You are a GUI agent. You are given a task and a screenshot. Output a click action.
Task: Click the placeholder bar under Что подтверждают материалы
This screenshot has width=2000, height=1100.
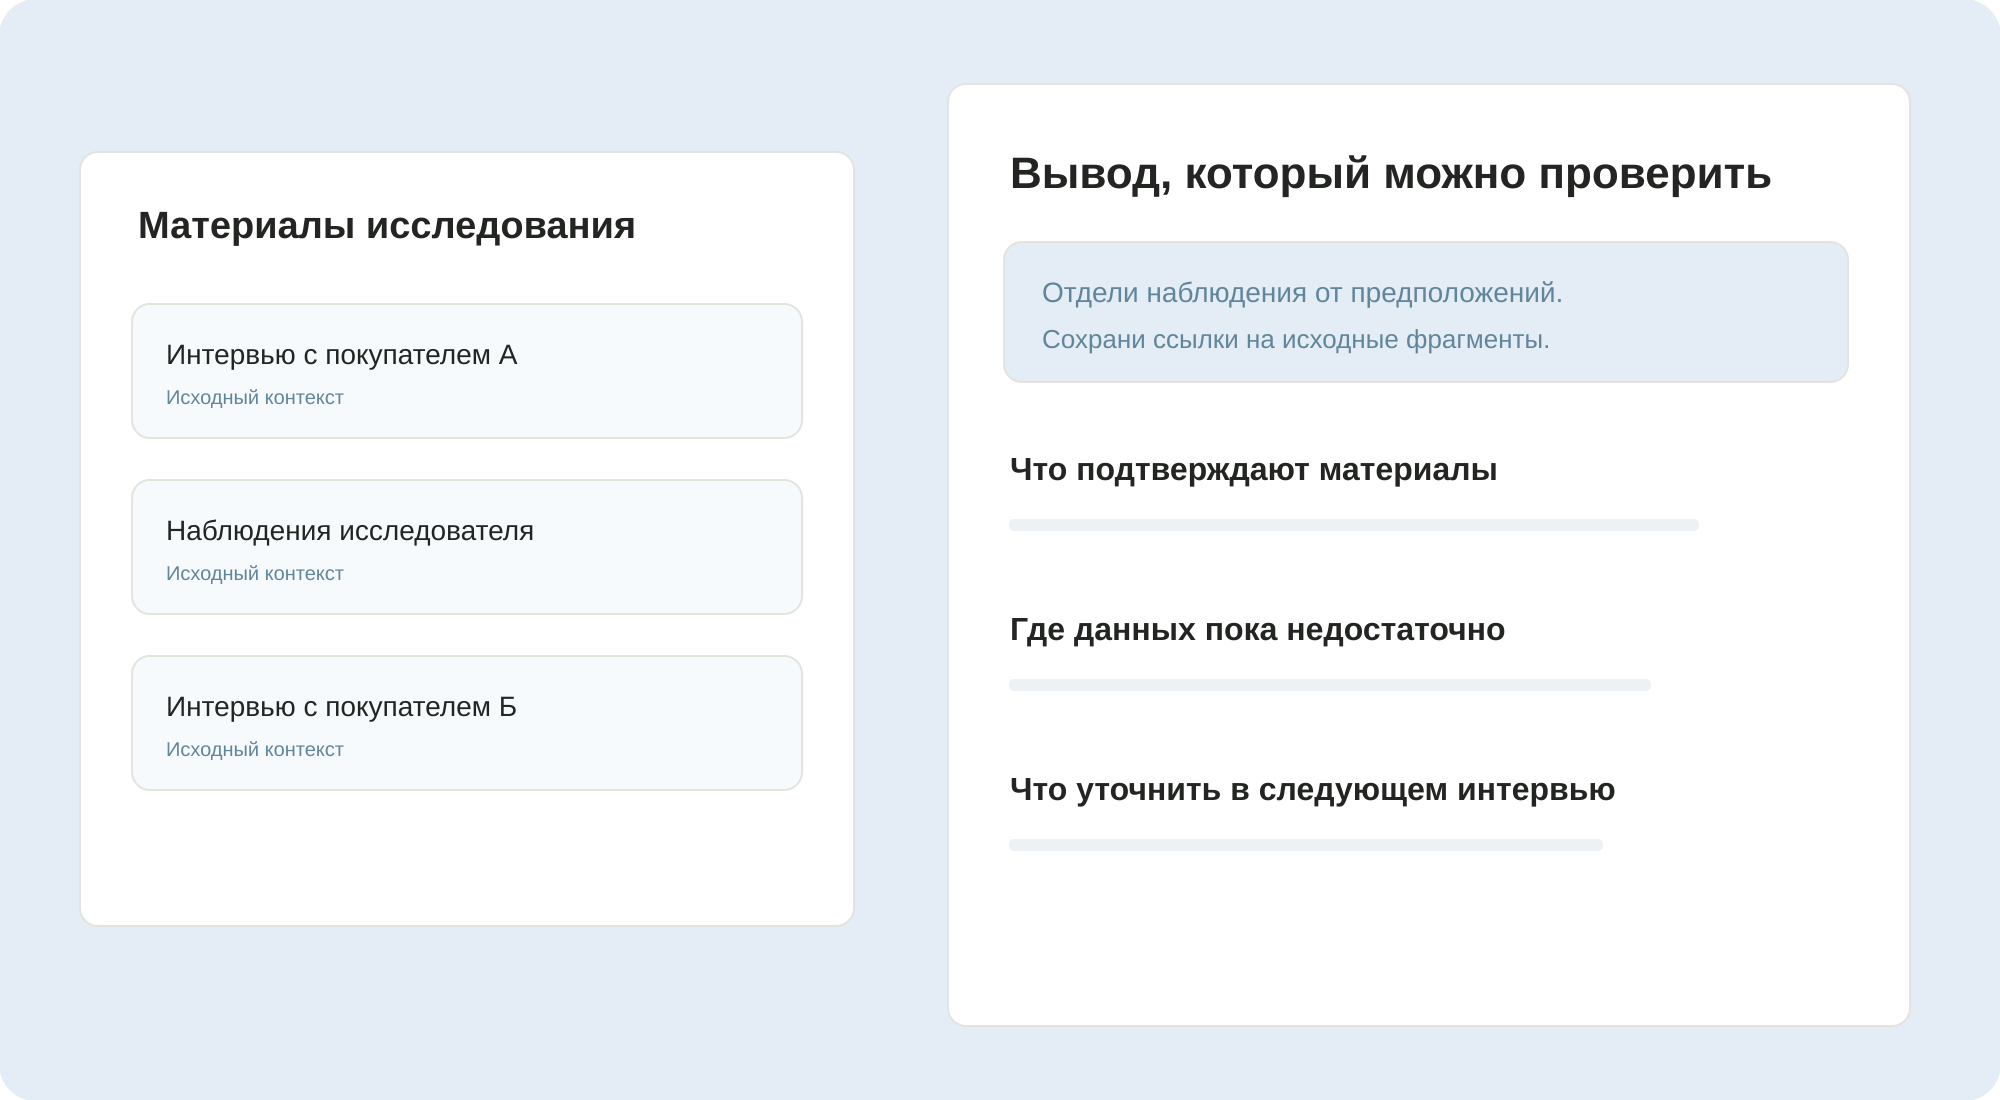[x=1354, y=525]
